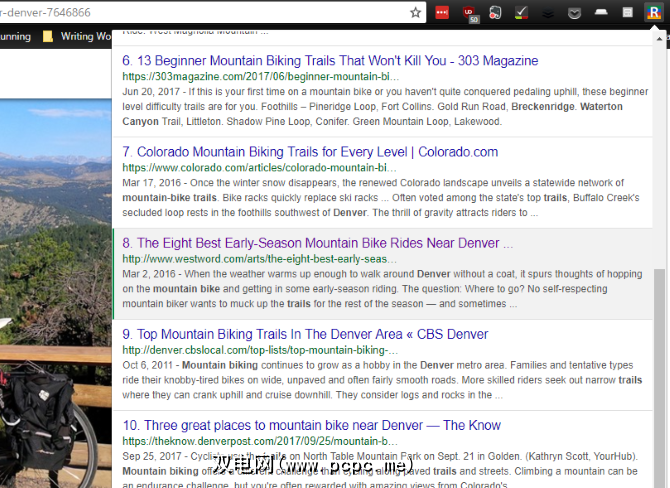
Task: Click the Evernote Web Clipper extension icon
Action: [x=495, y=12]
